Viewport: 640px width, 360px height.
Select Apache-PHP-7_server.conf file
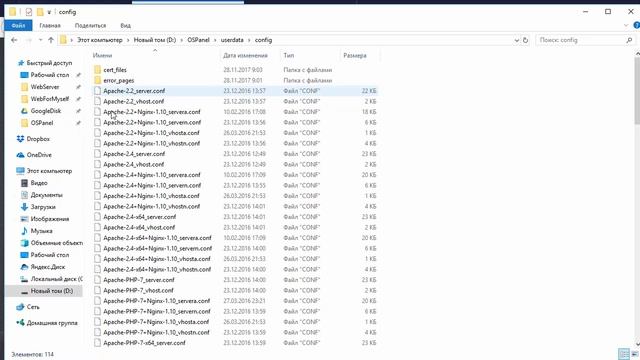[139, 280]
